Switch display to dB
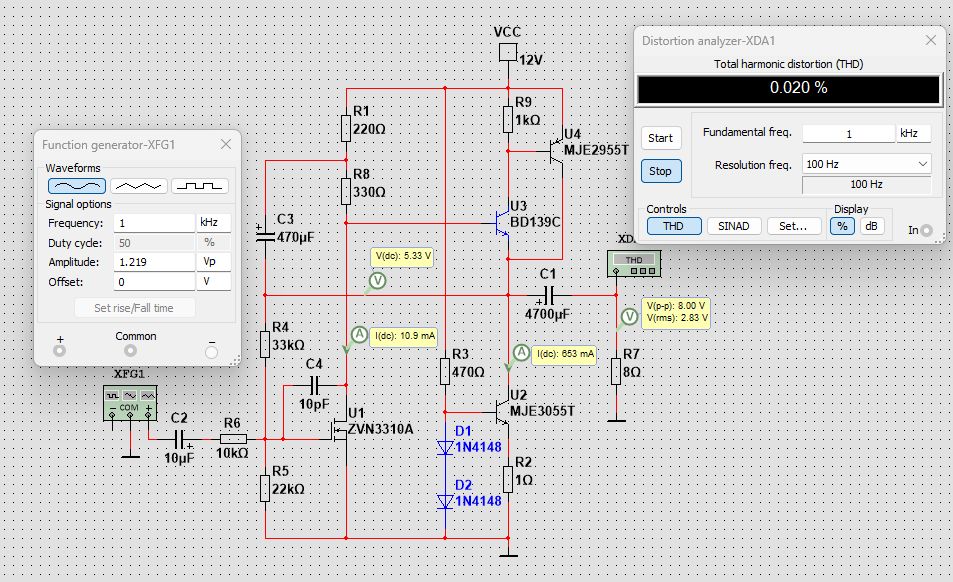The width and height of the screenshot is (953, 582). pos(871,226)
